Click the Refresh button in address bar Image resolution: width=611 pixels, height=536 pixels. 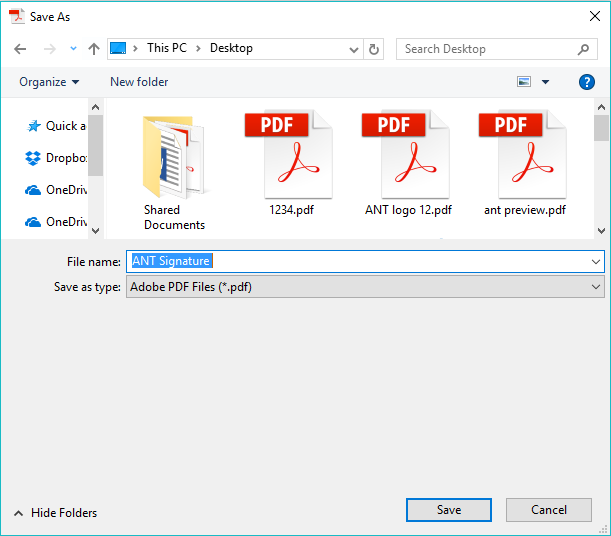[x=374, y=48]
